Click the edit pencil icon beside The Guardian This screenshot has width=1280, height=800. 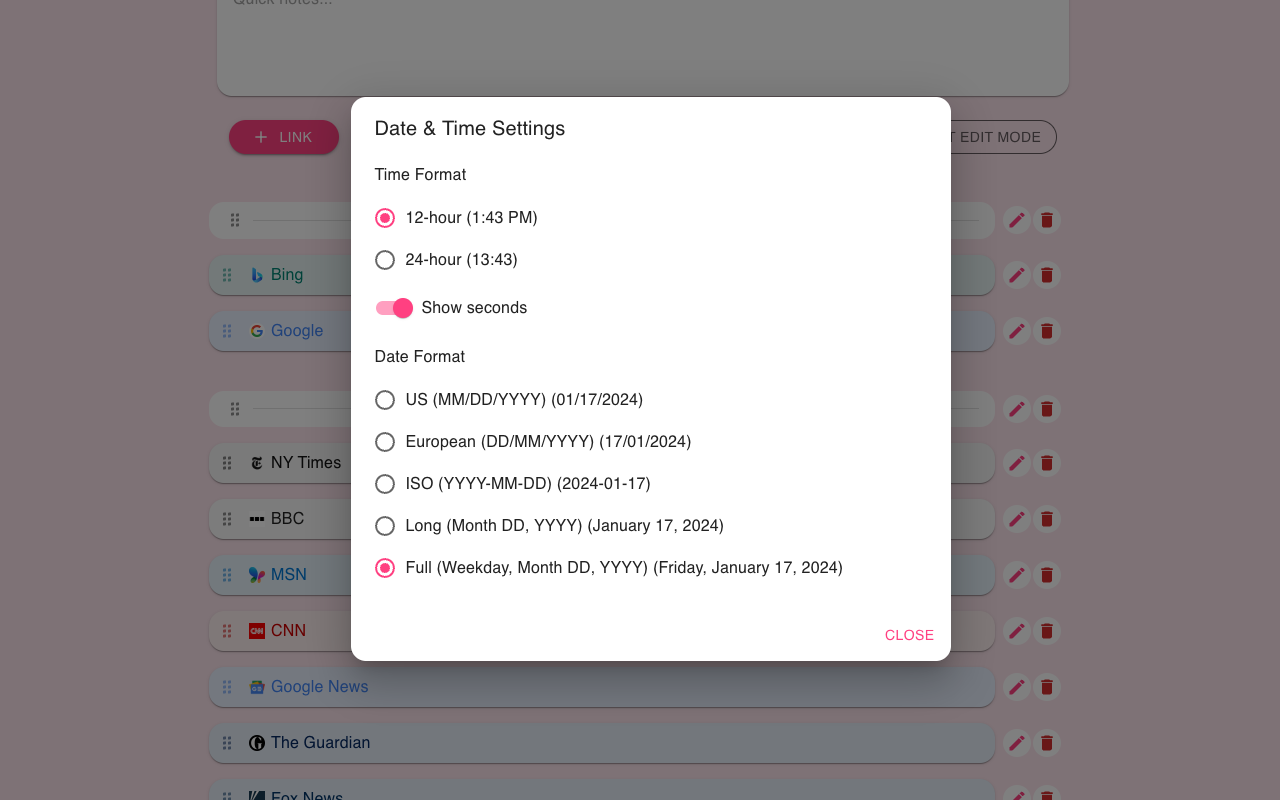[x=1016, y=743]
